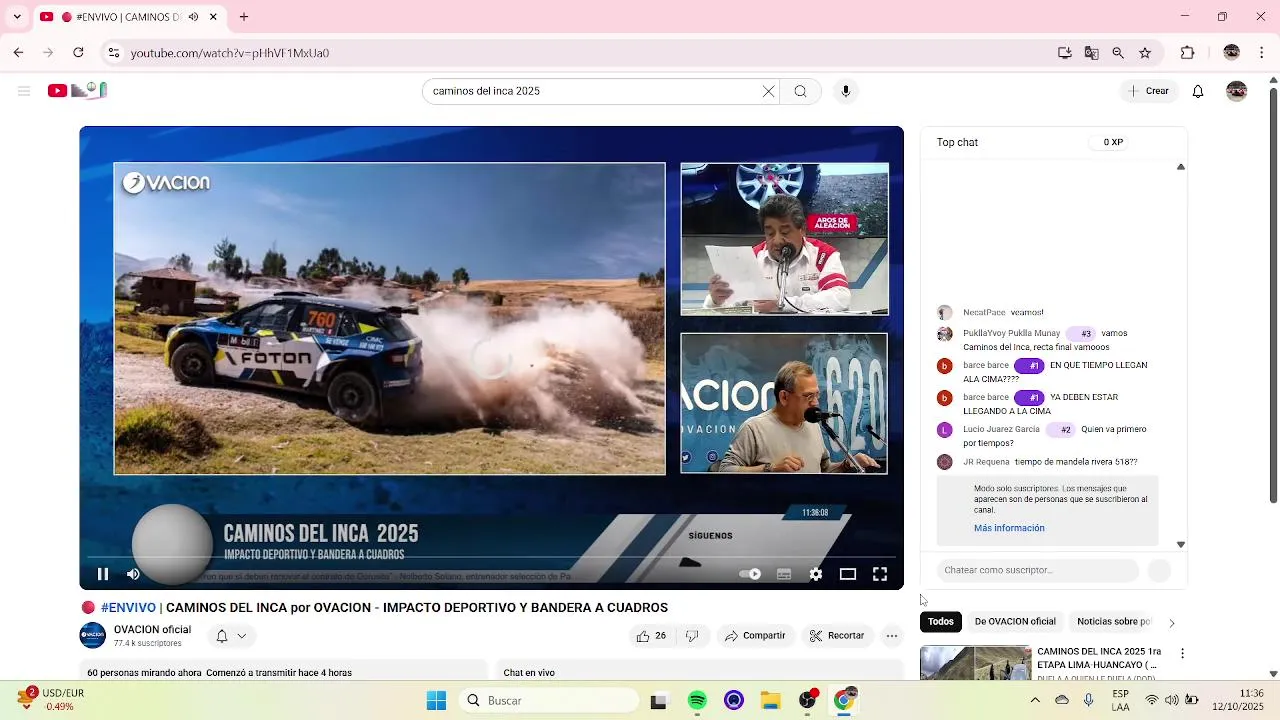
Task: Pause the live video
Action: [x=102, y=574]
